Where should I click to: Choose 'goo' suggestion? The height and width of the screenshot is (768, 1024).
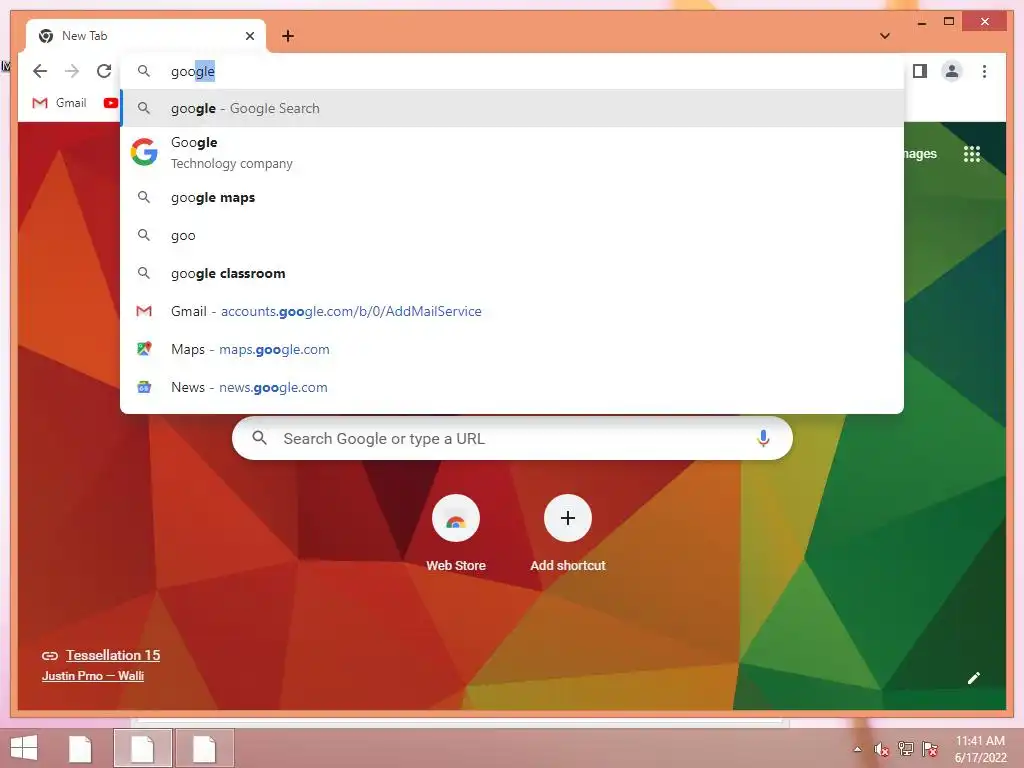pyautogui.click(x=512, y=235)
